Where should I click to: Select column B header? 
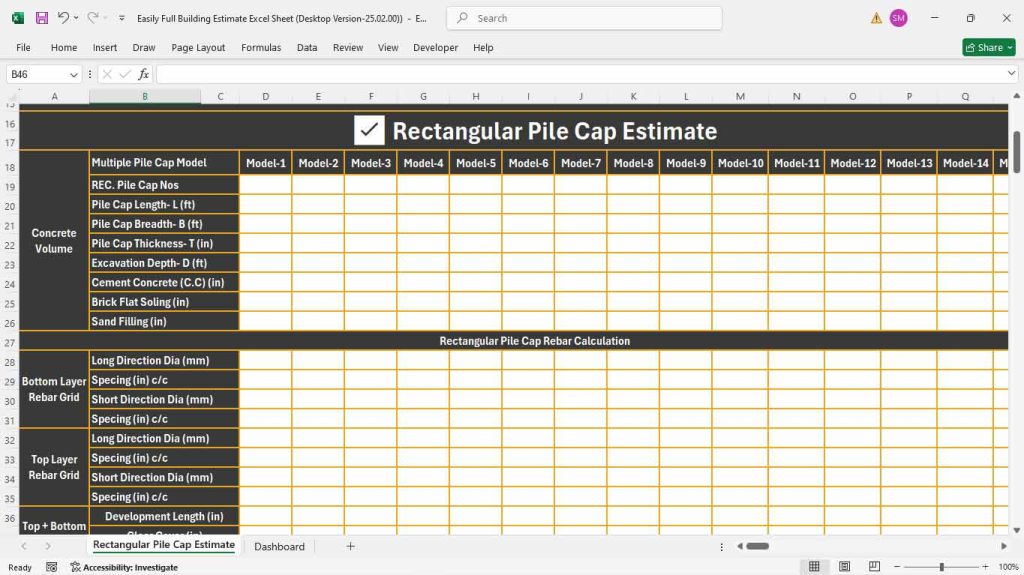[145, 96]
